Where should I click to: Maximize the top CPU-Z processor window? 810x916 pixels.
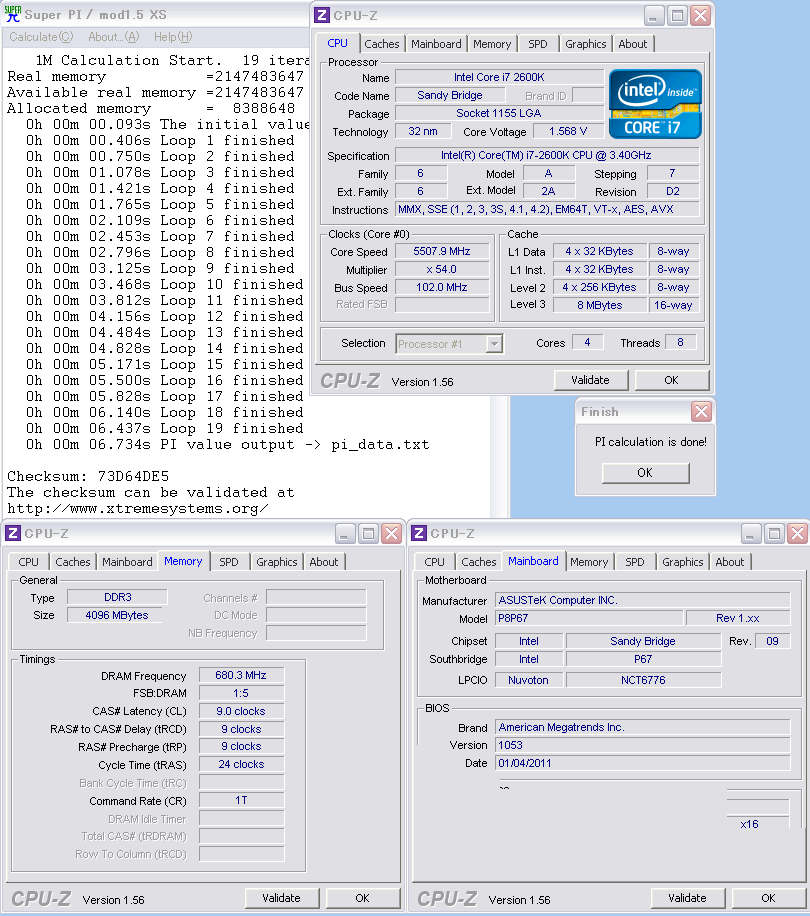(x=677, y=16)
